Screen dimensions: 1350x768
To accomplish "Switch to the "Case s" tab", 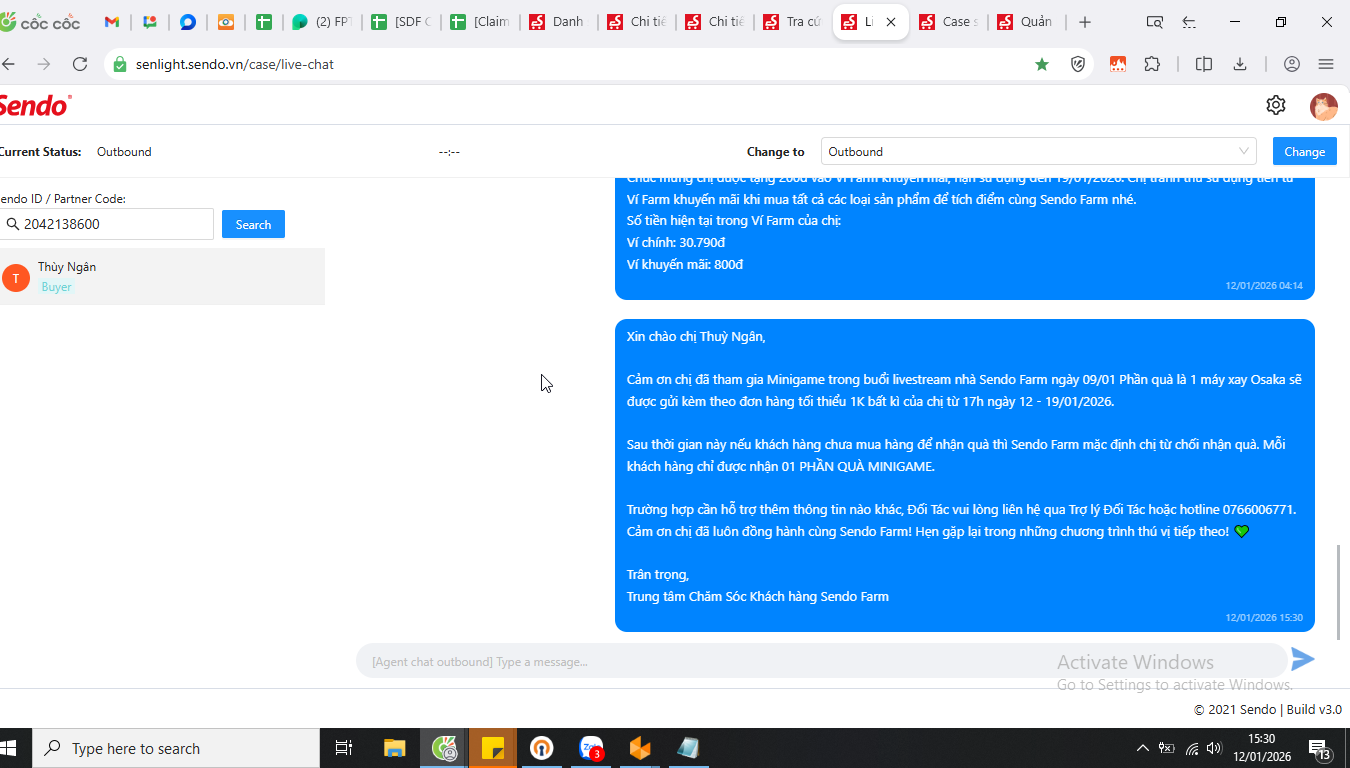I will pos(948,22).
